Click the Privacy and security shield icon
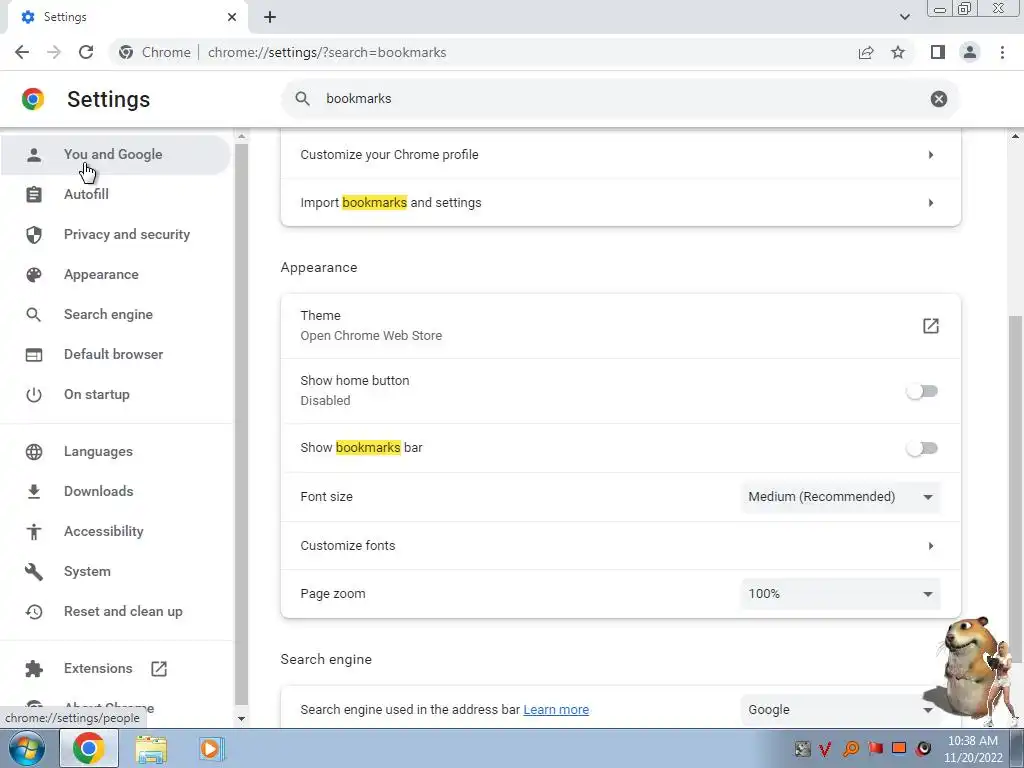 click(x=33, y=234)
